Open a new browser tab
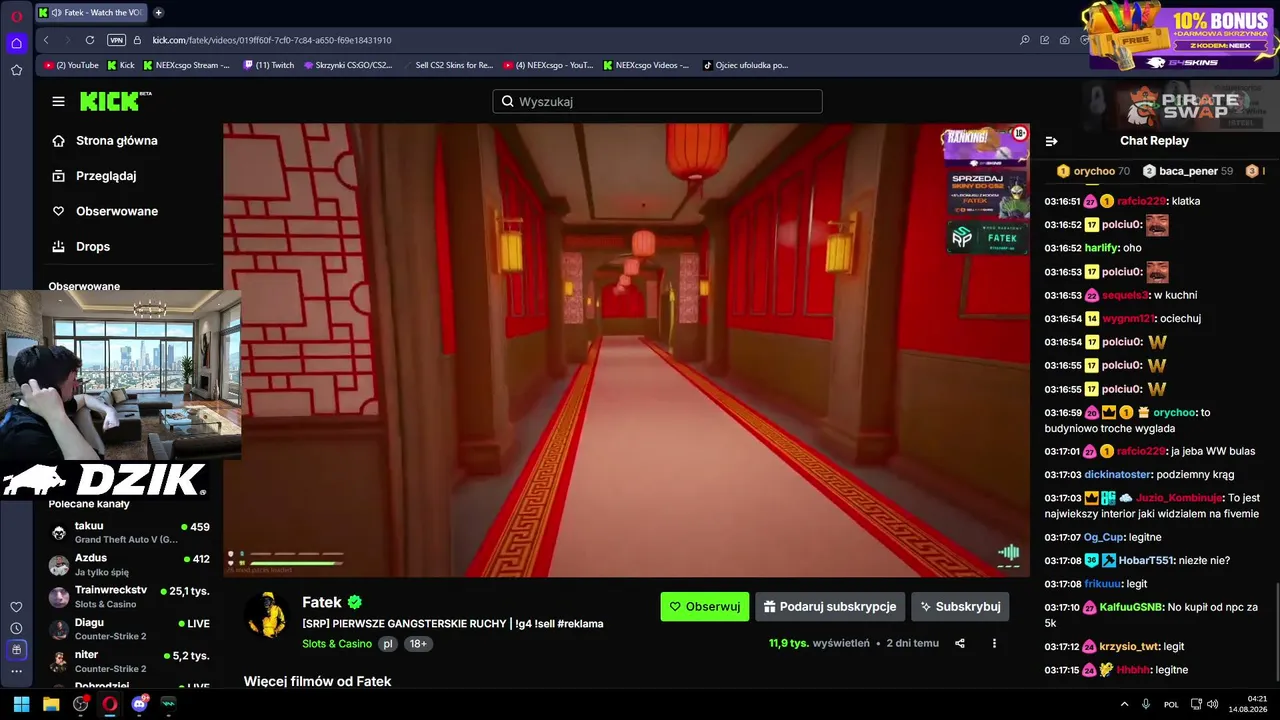 [158, 13]
